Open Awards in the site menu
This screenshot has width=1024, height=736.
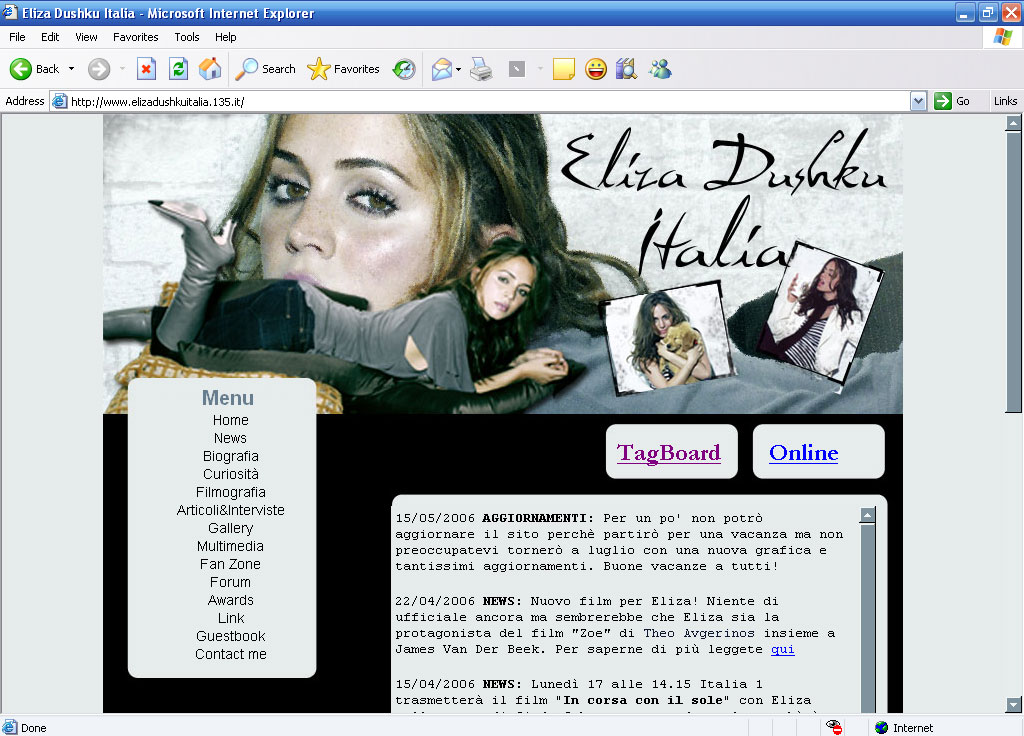click(231, 600)
